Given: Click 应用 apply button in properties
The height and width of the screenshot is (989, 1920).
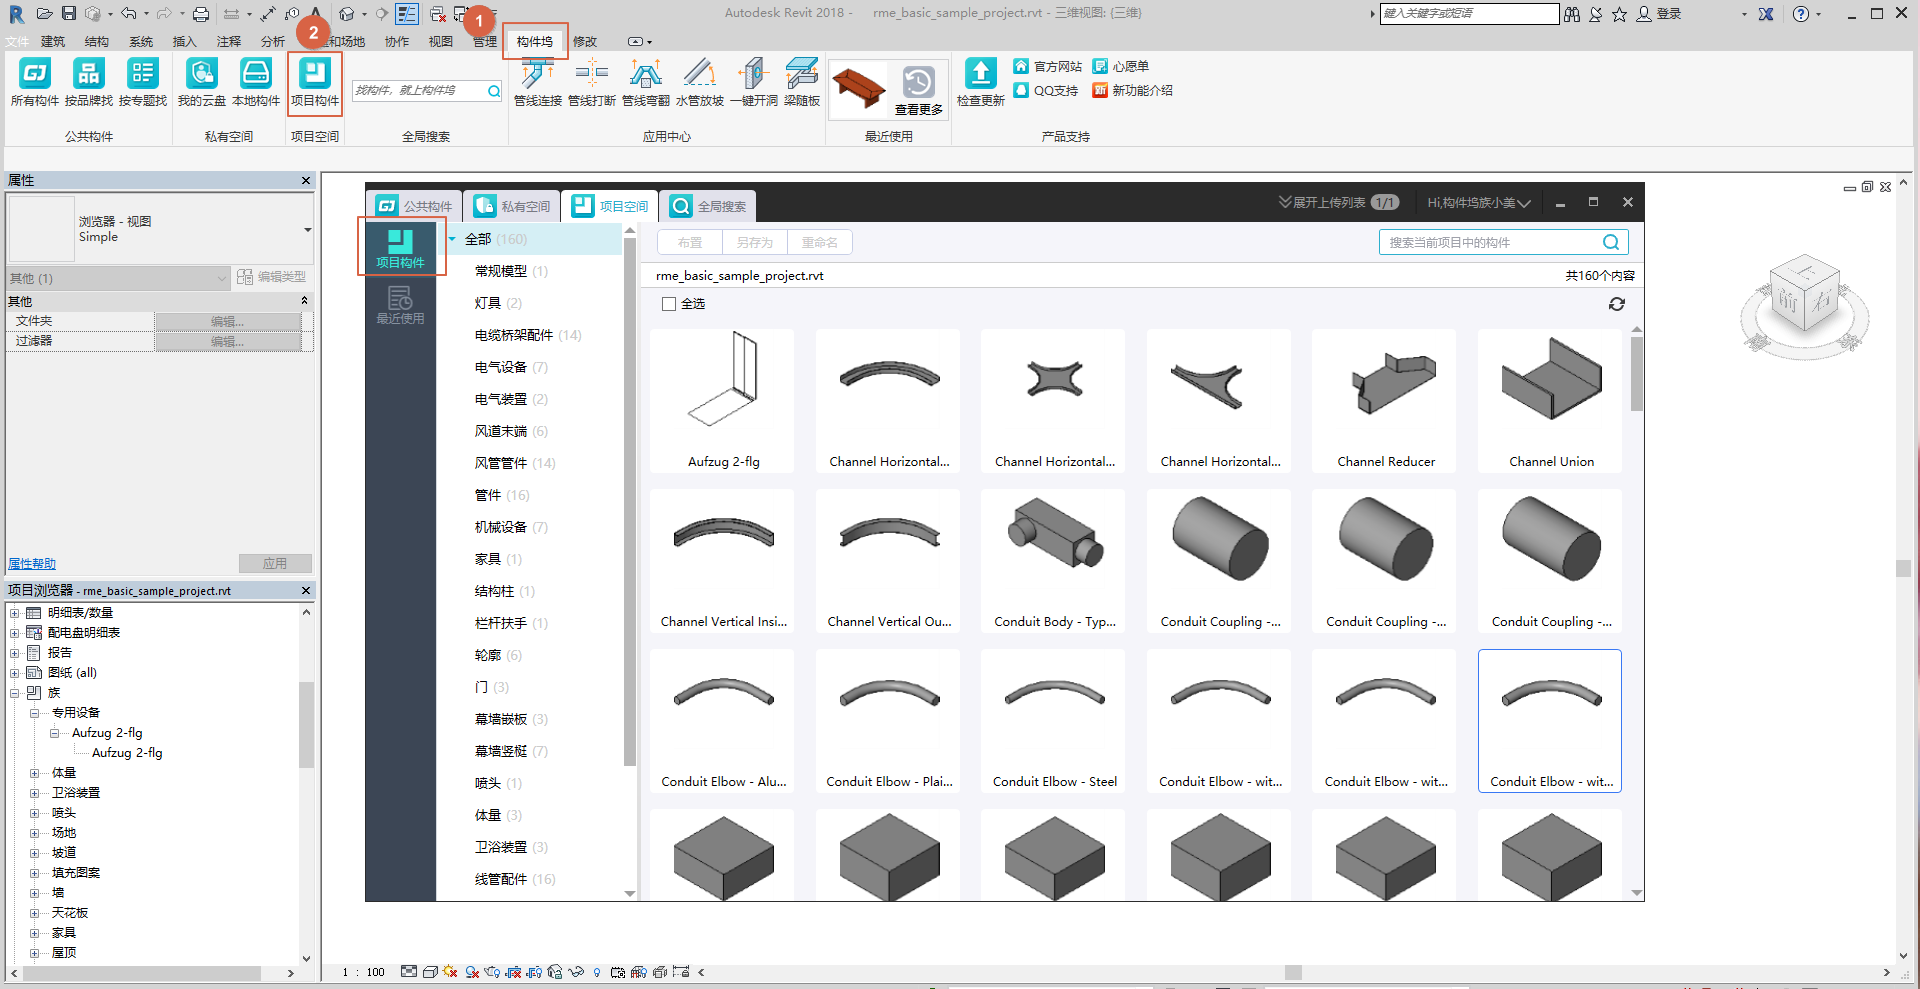Looking at the screenshot, I should 275,564.
